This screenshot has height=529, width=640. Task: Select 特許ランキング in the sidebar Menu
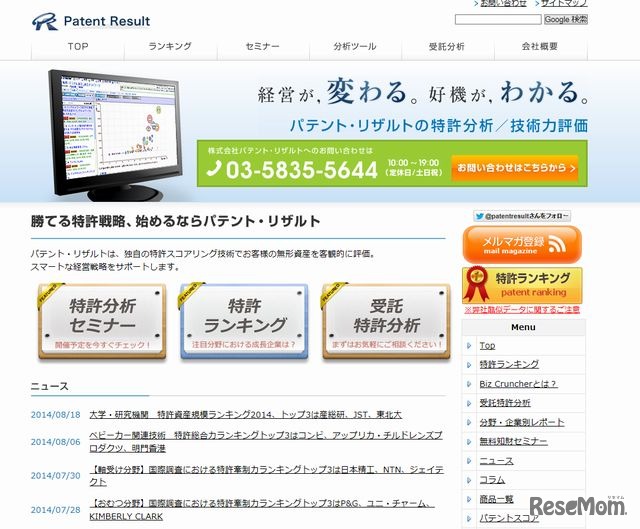click(509, 364)
